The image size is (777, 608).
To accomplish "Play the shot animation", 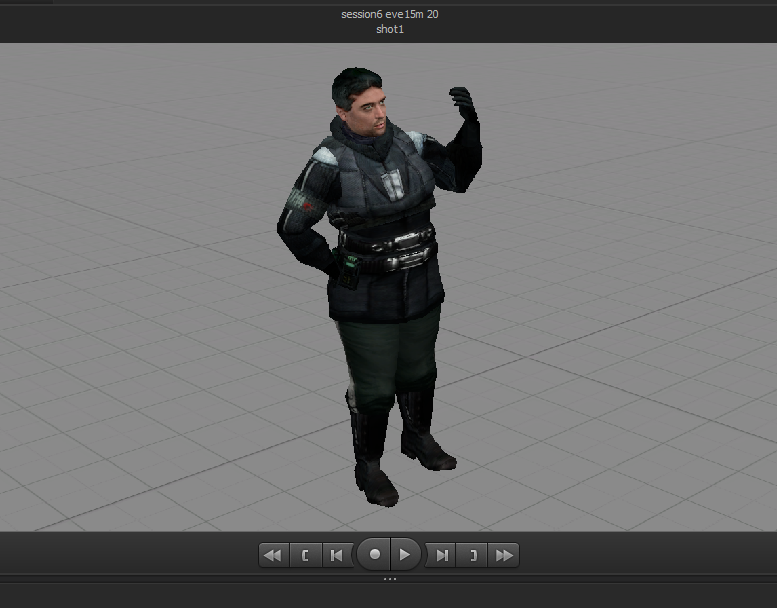I will [405, 554].
